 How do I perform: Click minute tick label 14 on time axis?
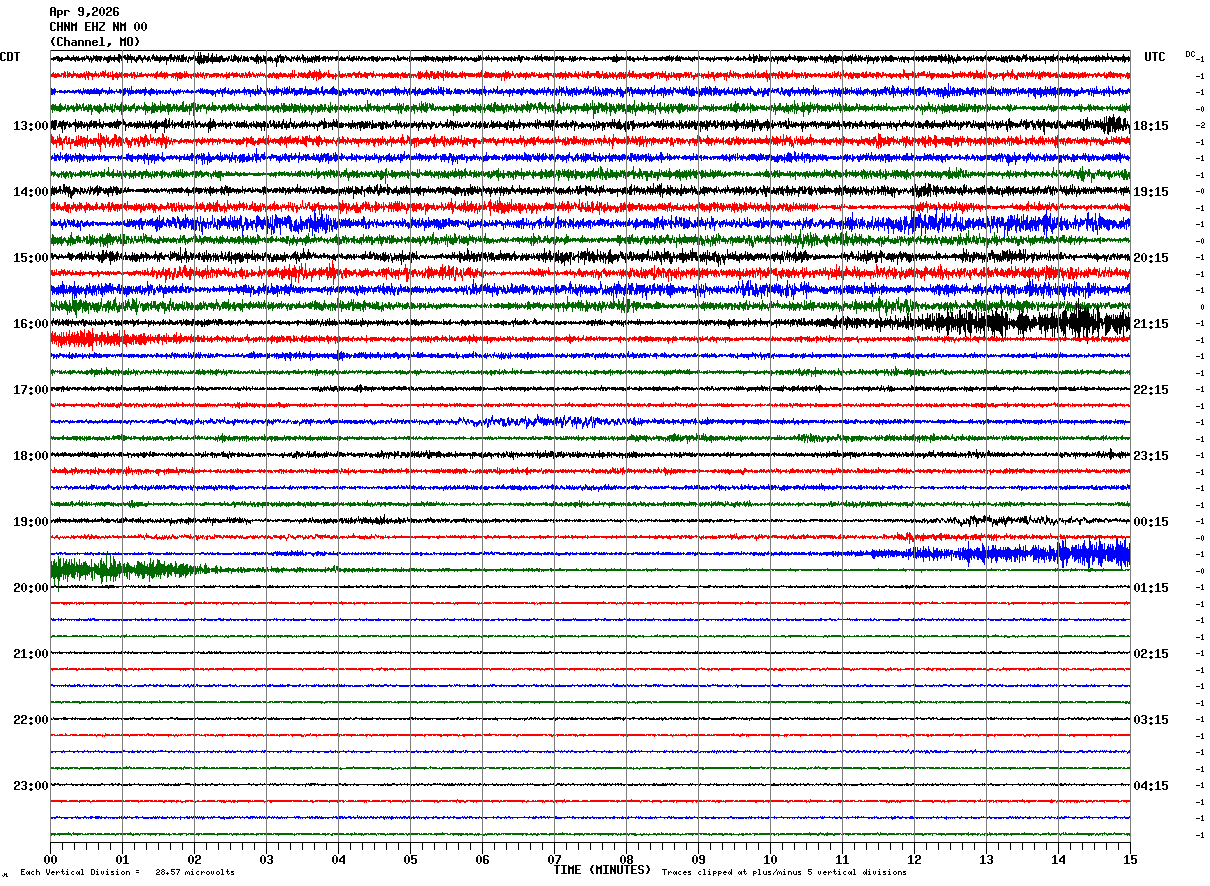click(1058, 859)
